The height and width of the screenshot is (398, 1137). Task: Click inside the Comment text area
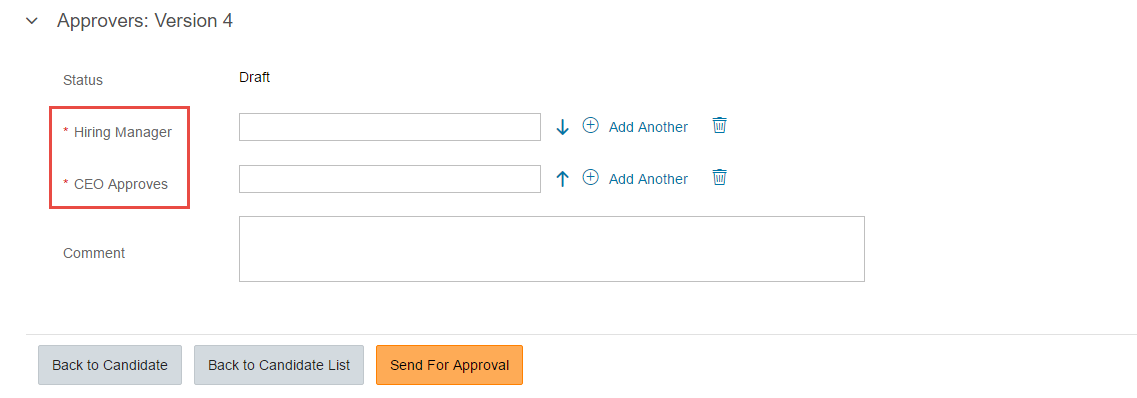tap(552, 249)
